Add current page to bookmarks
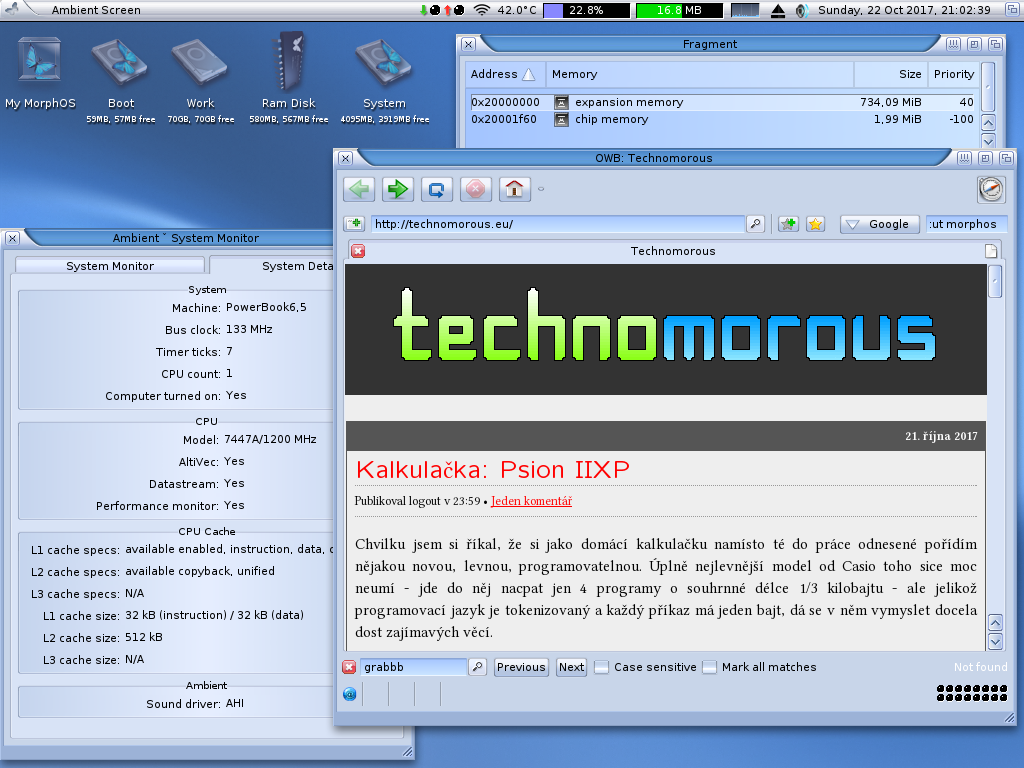1024x768 pixels. [x=788, y=224]
